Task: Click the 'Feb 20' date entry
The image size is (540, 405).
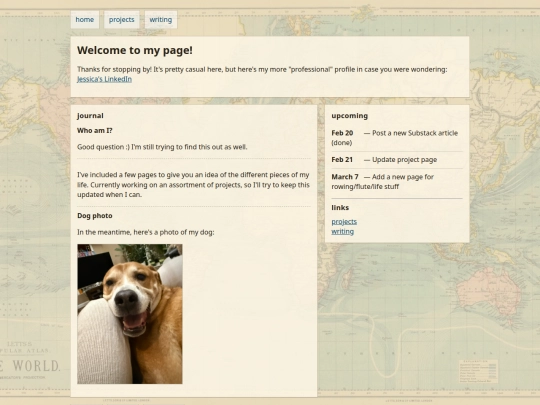Action: click(x=342, y=133)
